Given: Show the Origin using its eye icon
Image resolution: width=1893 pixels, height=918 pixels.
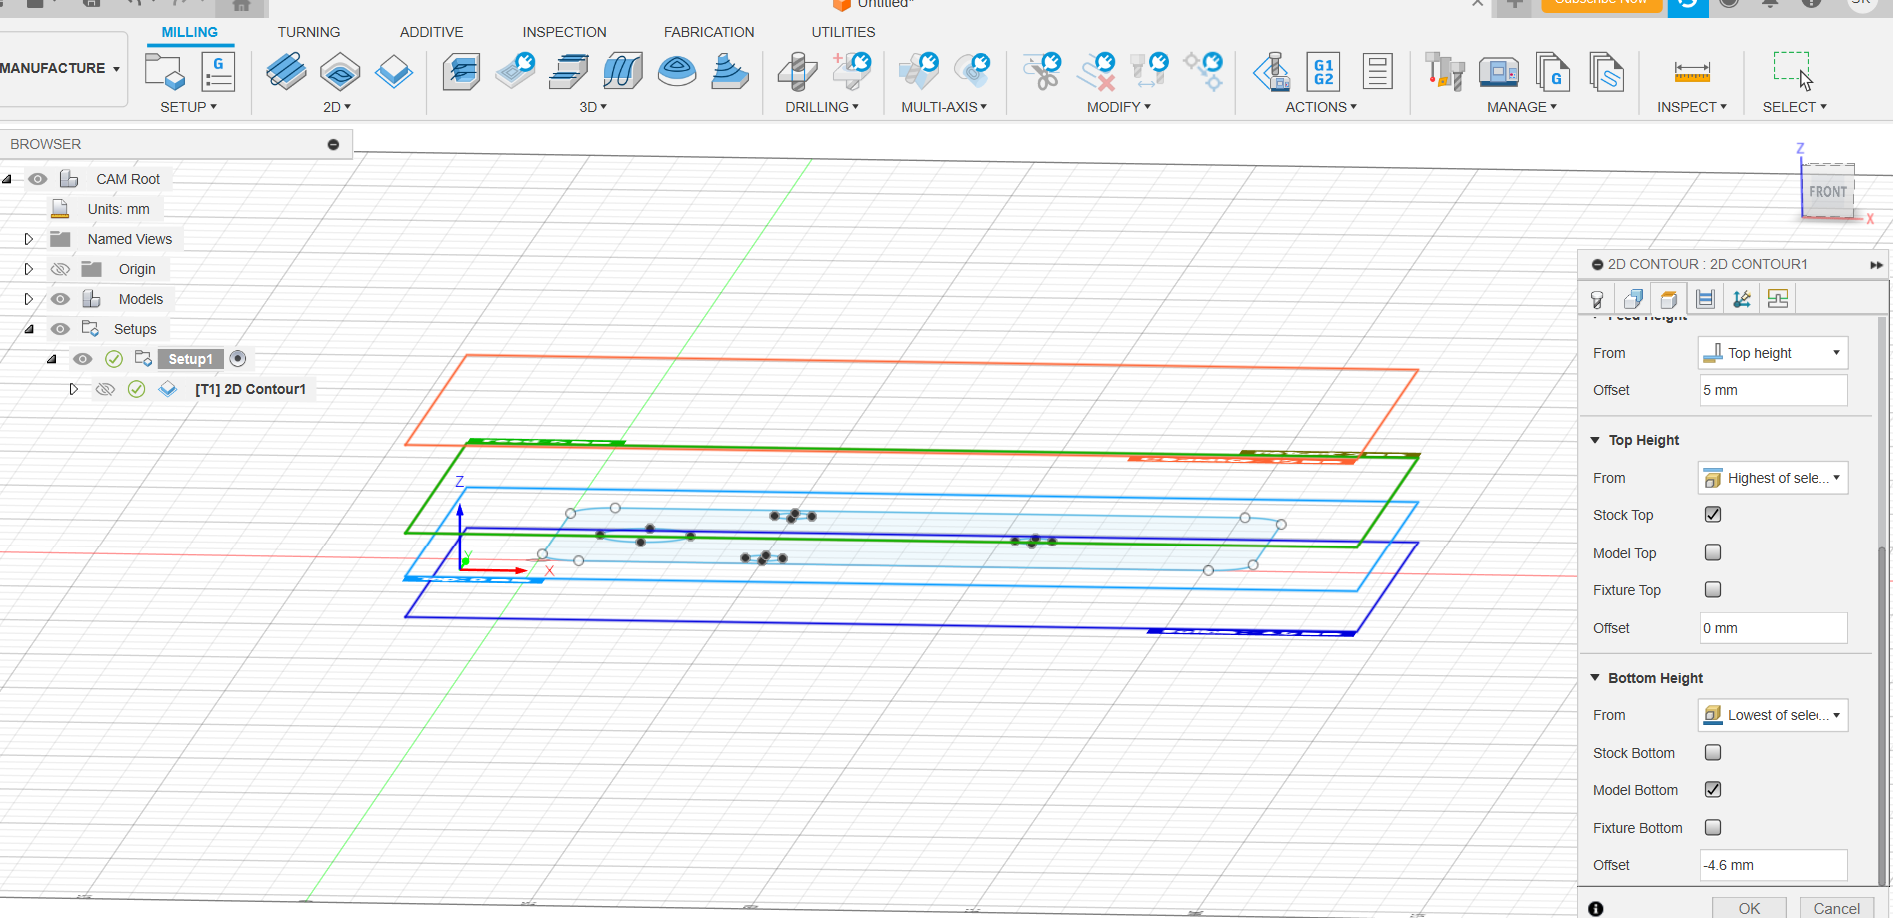Looking at the screenshot, I should (x=60, y=269).
